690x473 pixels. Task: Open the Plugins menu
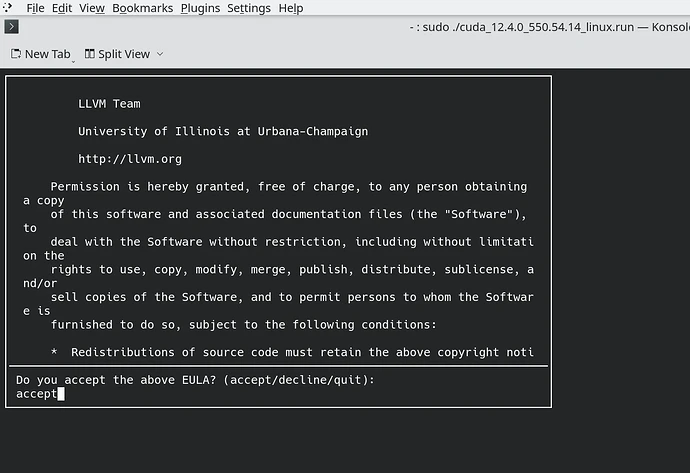(200, 8)
